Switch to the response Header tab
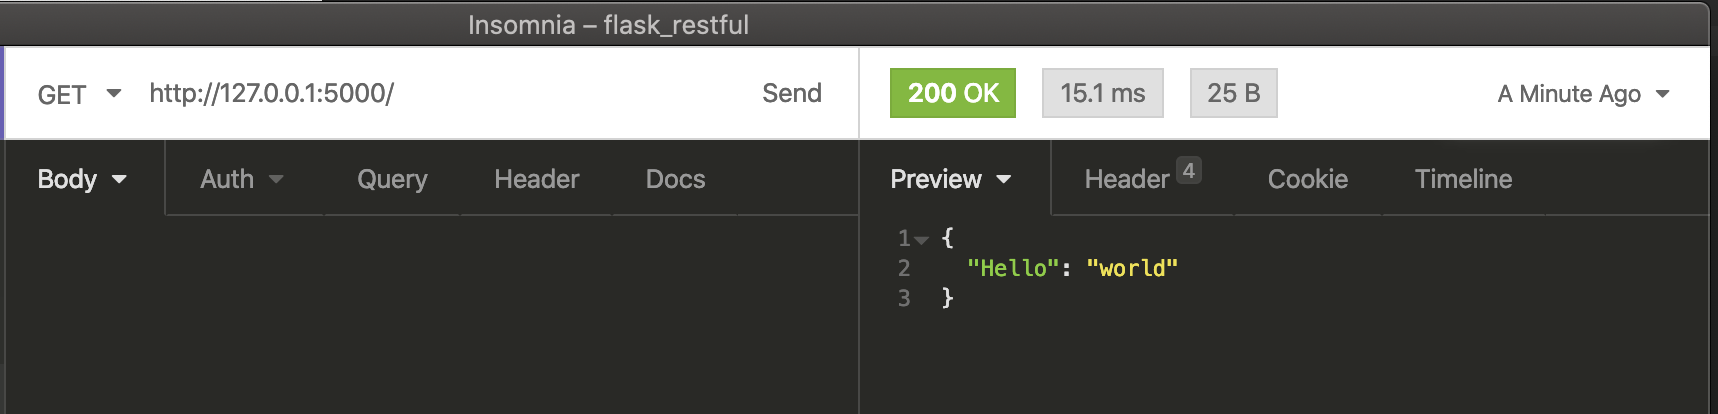The width and height of the screenshot is (1718, 414). pyautogui.click(x=1126, y=179)
